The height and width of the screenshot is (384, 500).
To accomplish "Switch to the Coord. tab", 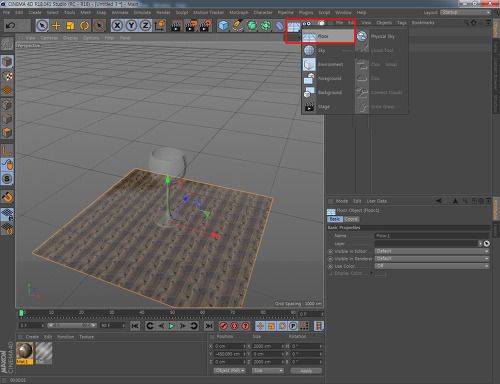I will click(351, 219).
